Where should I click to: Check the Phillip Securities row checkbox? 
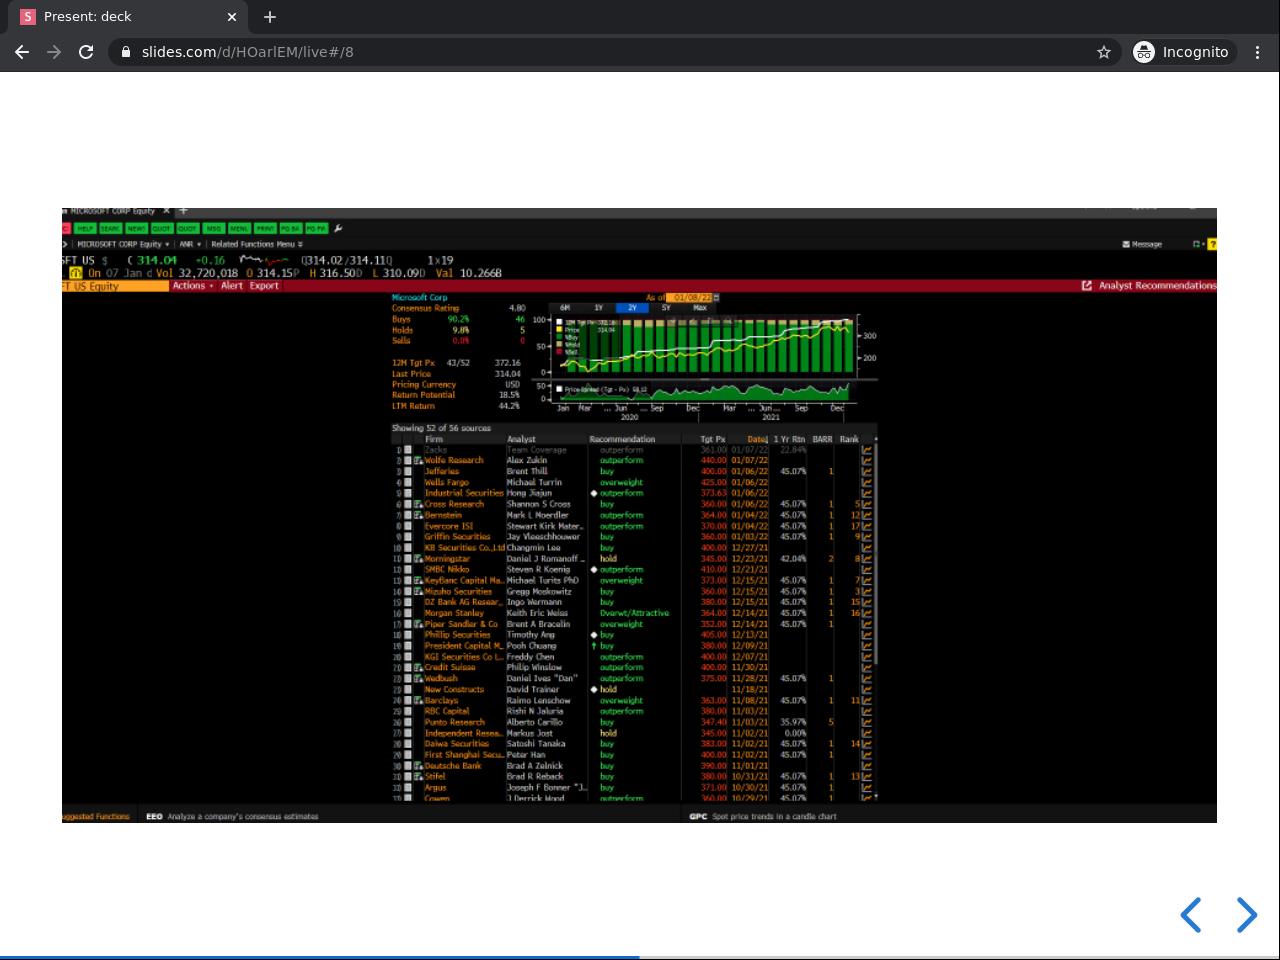pos(408,635)
